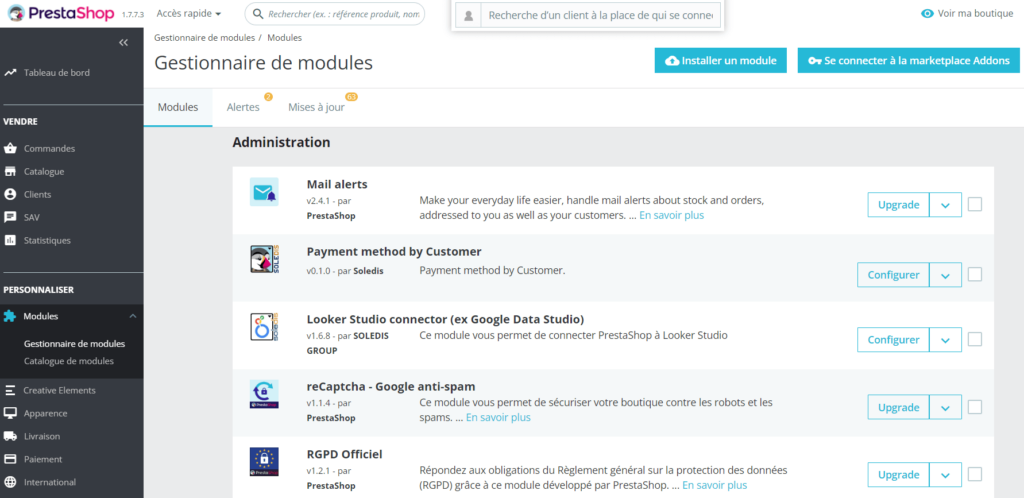Check the RGPD Officiel module checkbox

tap(974, 475)
